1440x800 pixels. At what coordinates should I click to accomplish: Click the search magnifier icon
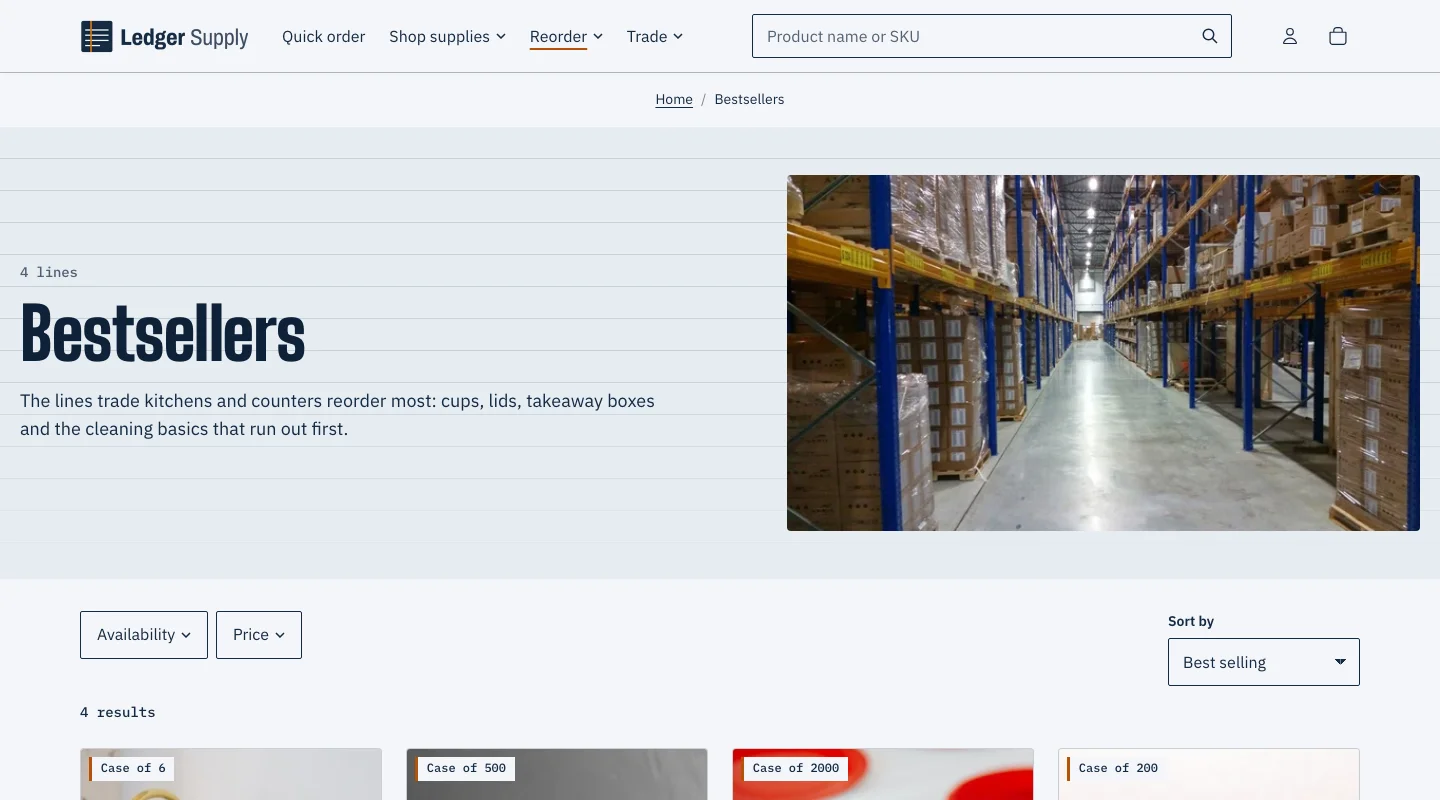pyautogui.click(x=1210, y=36)
